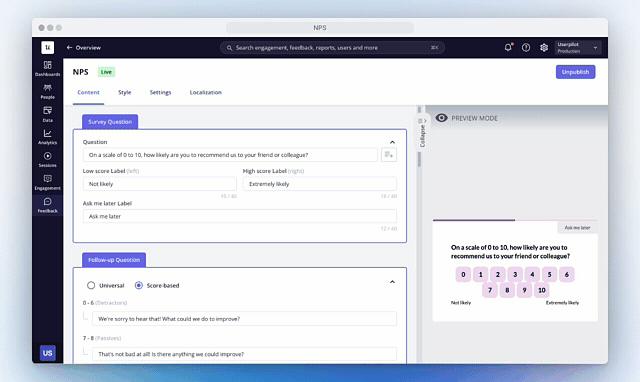This screenshot has width=640, height=382.
Task: Edit the High score Label field
Action: click(320, 184)
